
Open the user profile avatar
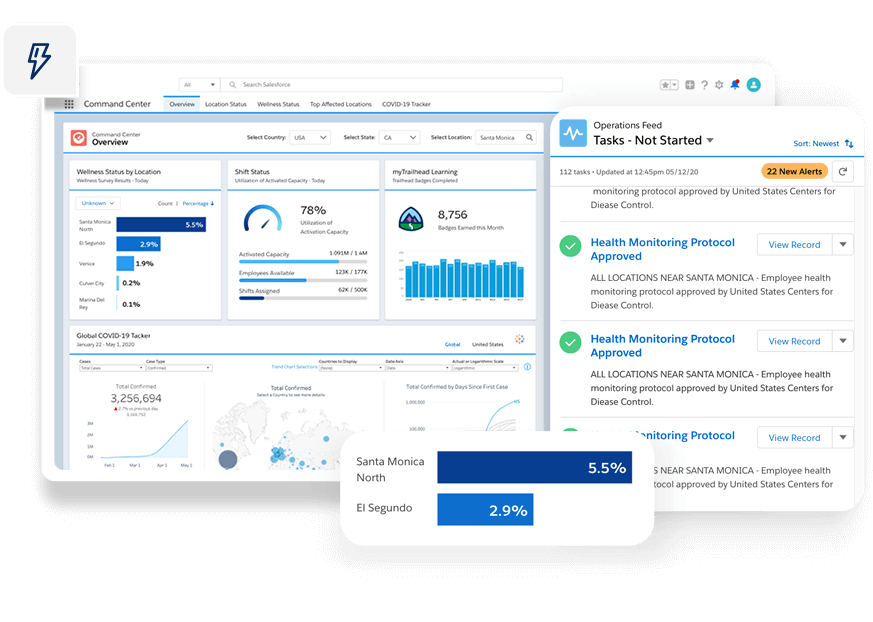click(753, 85)
